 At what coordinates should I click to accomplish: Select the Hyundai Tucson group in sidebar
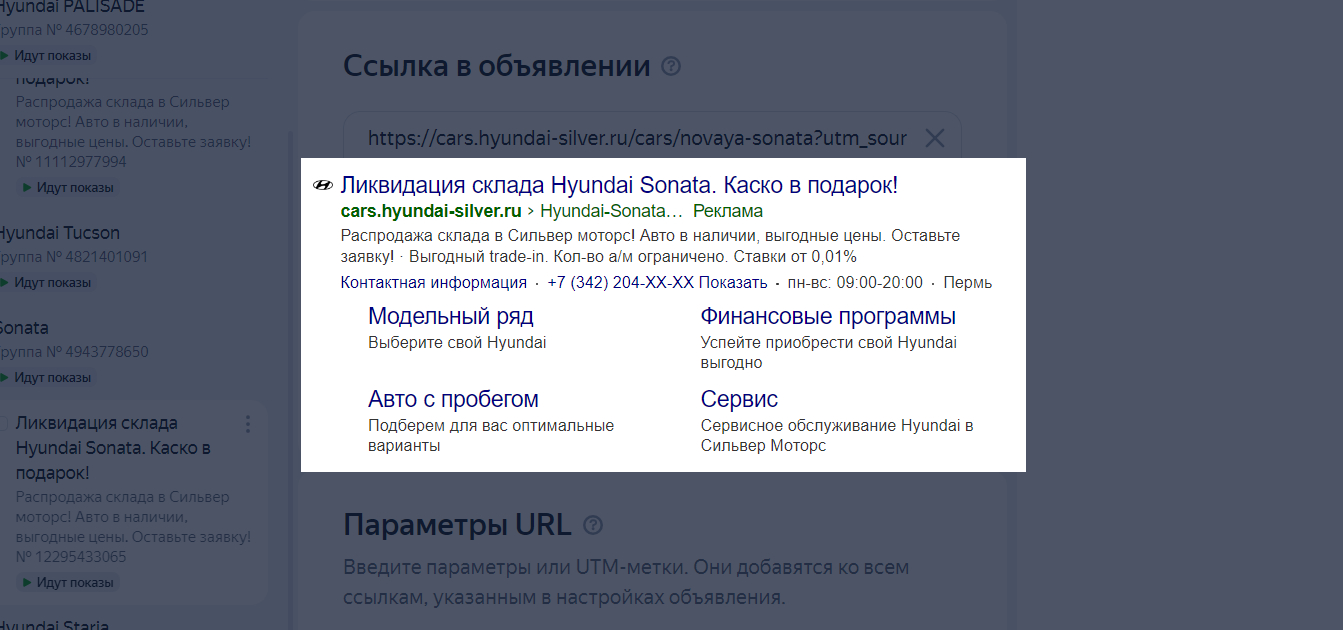(x=58, y=233)
